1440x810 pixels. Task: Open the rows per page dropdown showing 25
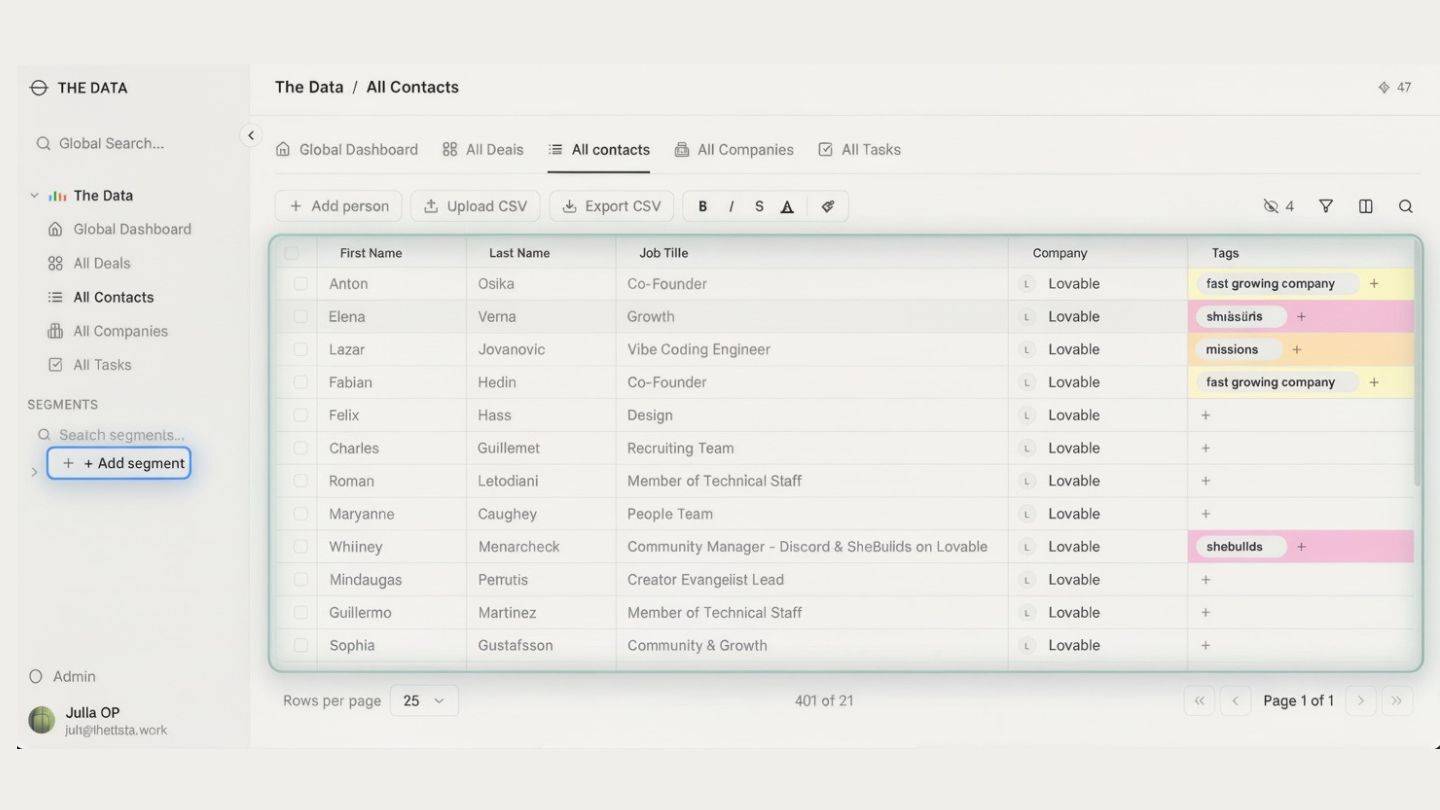[x=423, y=700]
